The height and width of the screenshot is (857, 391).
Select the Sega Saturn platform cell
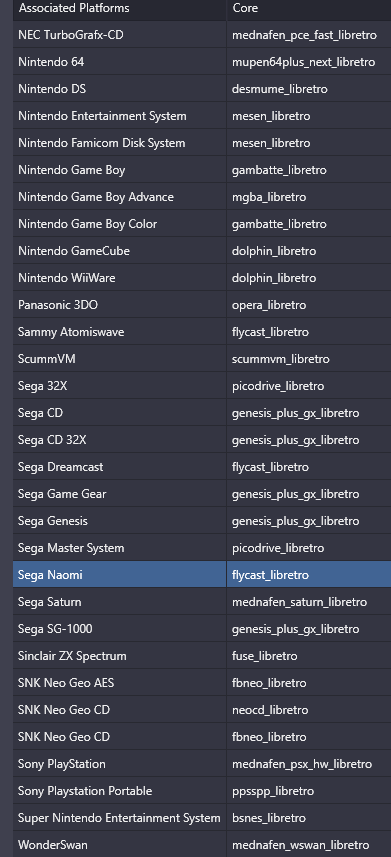pyautogui.click(x=120, y=602)
